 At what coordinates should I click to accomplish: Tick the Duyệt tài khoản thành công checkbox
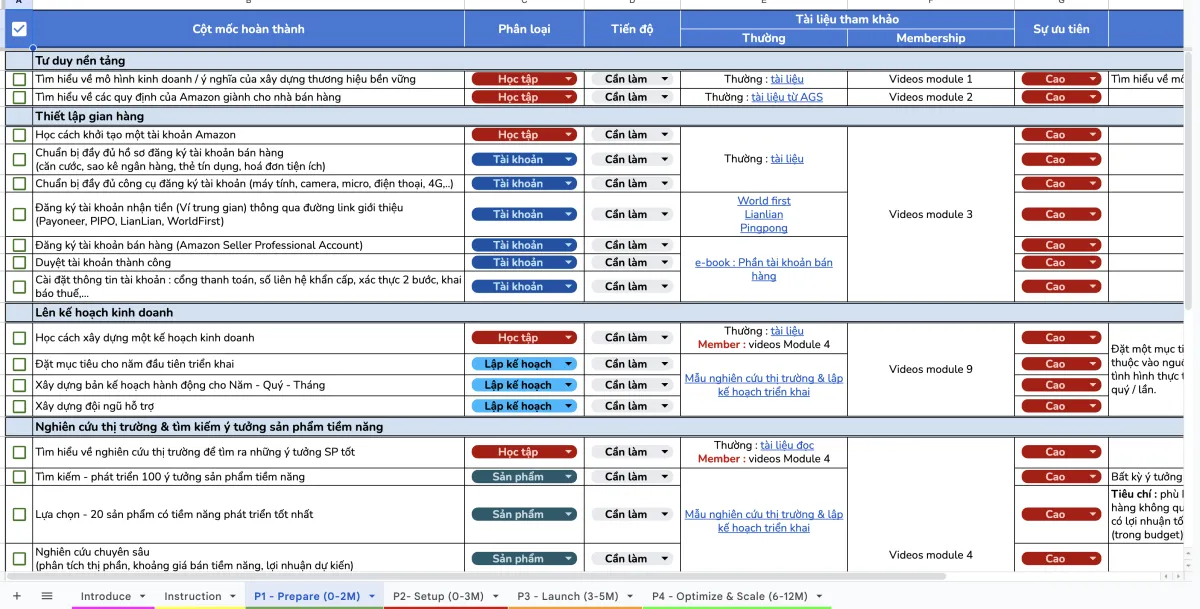coord(19,262)
